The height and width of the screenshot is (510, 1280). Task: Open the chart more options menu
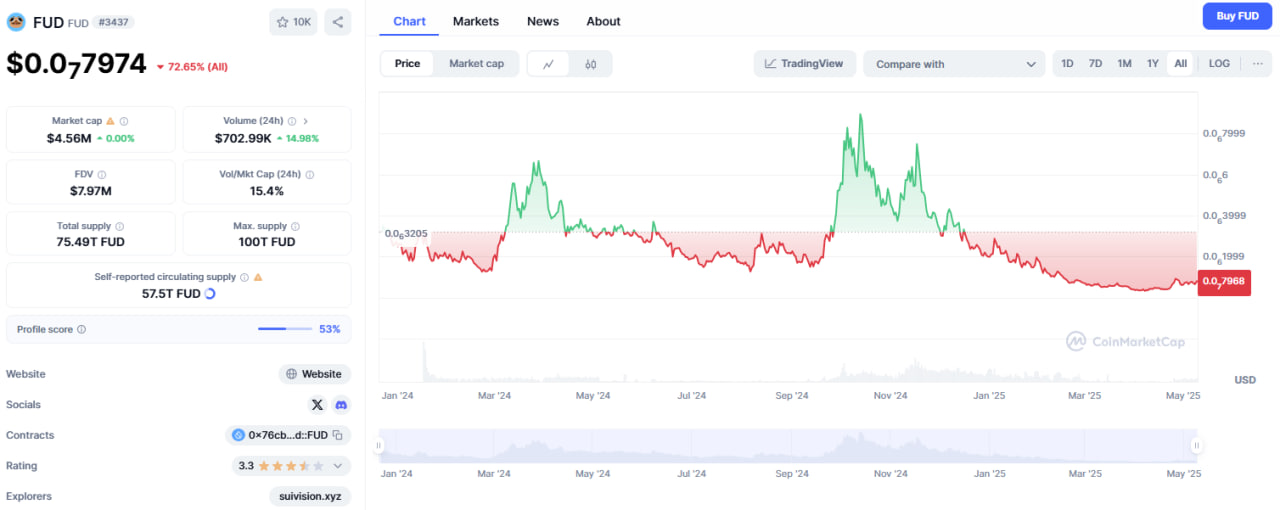click(x=1257, y=64)
